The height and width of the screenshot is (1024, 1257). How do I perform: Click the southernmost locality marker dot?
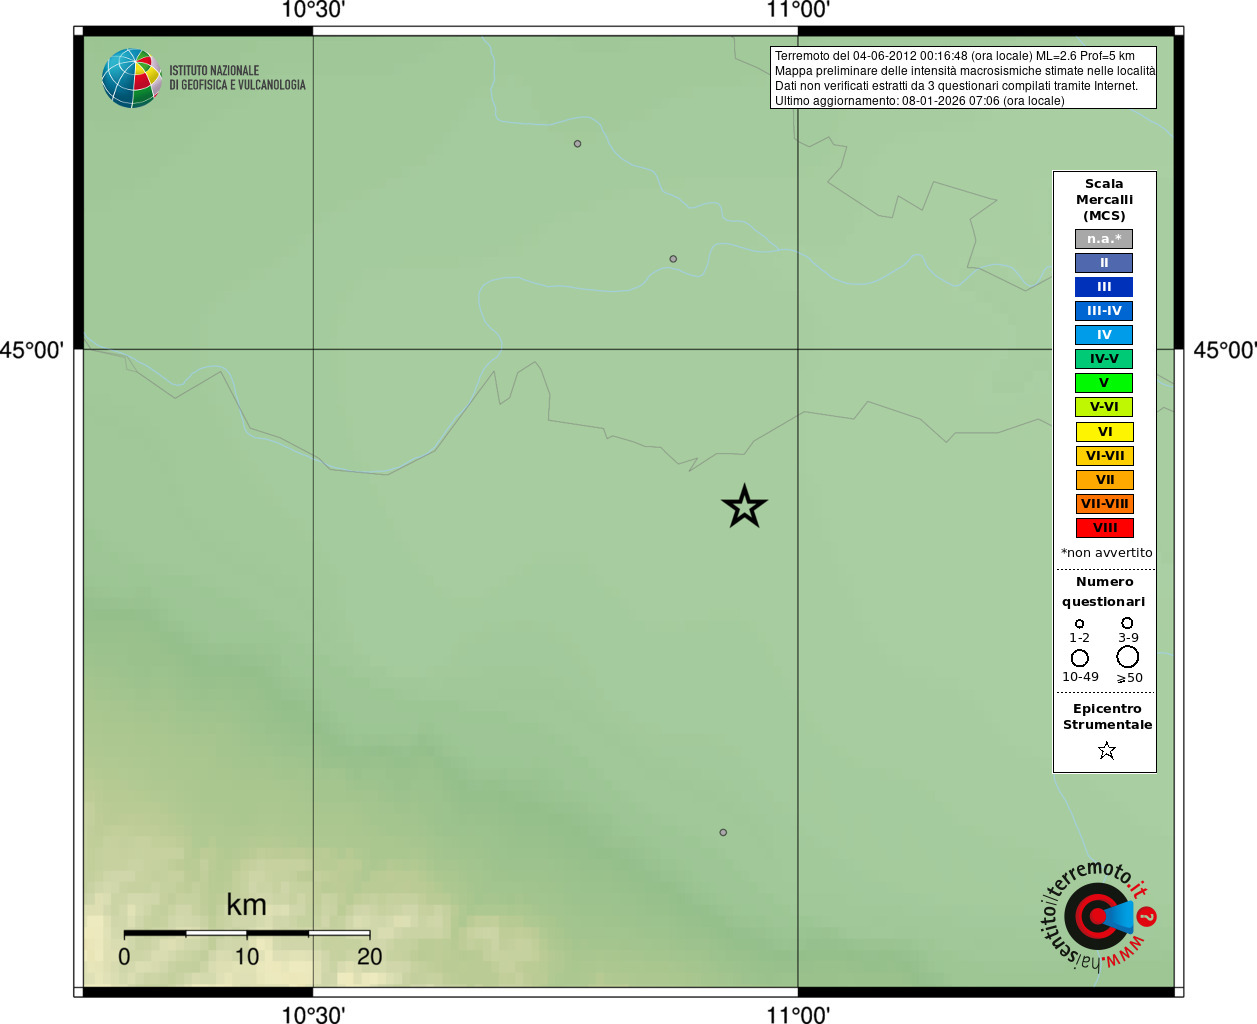point(723,832)
